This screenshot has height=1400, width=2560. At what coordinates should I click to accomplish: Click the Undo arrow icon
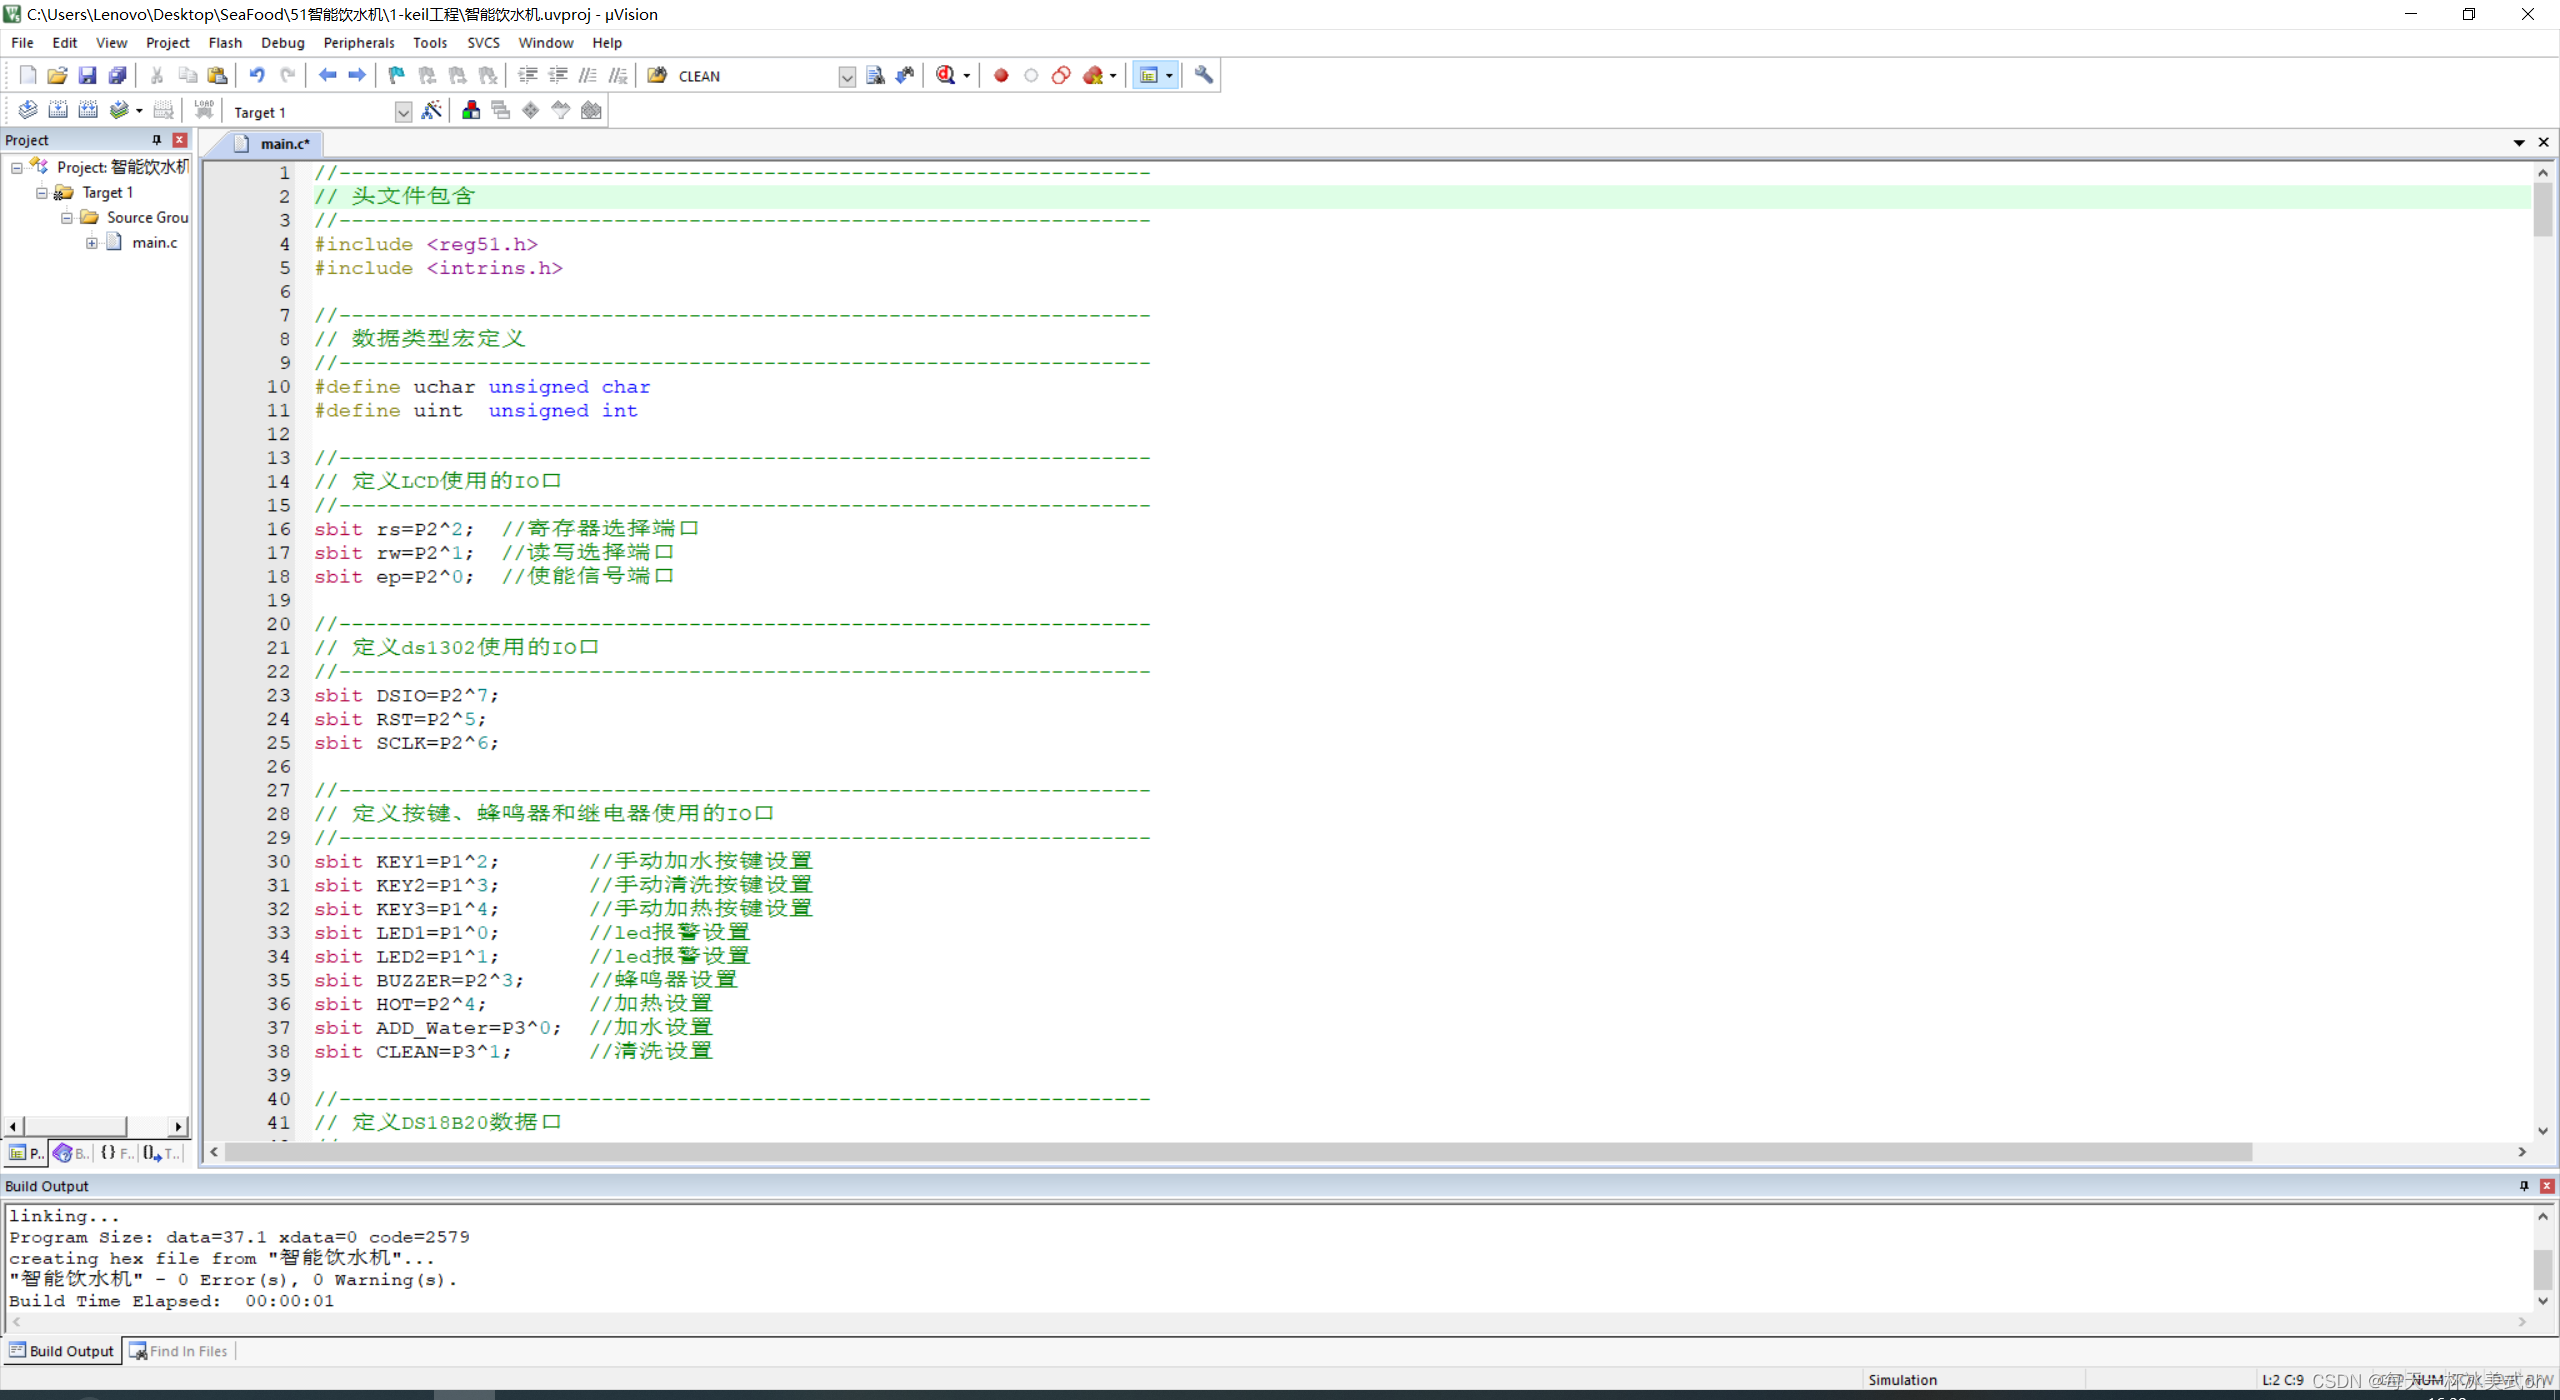tap(257, 75)
